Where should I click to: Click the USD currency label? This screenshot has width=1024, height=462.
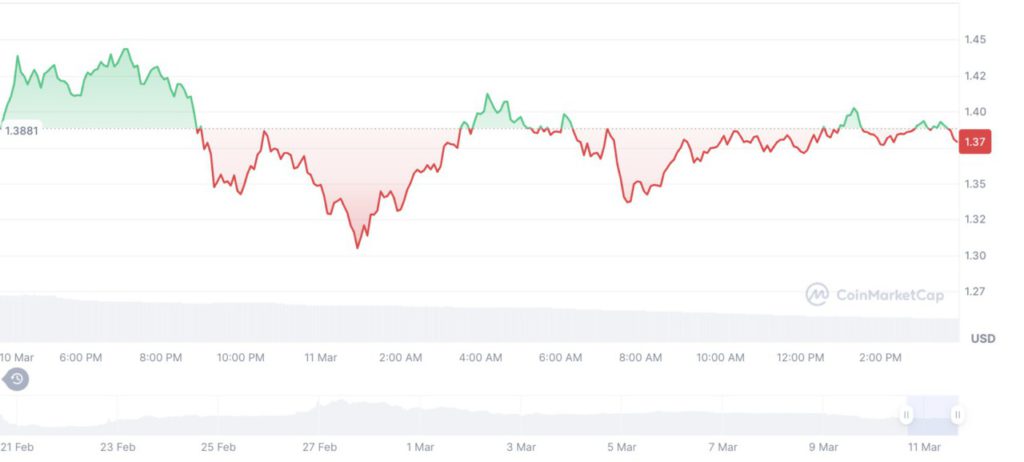982,339
